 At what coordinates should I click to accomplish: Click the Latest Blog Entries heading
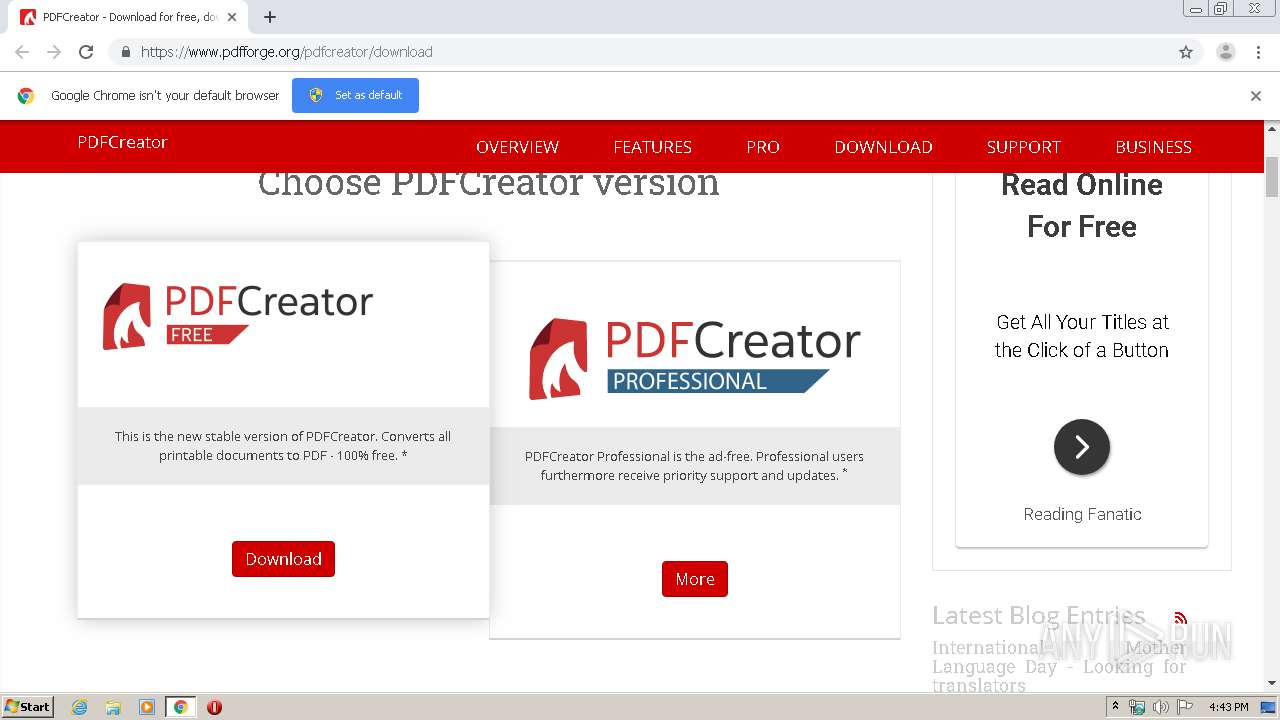tap(1039, 615)
